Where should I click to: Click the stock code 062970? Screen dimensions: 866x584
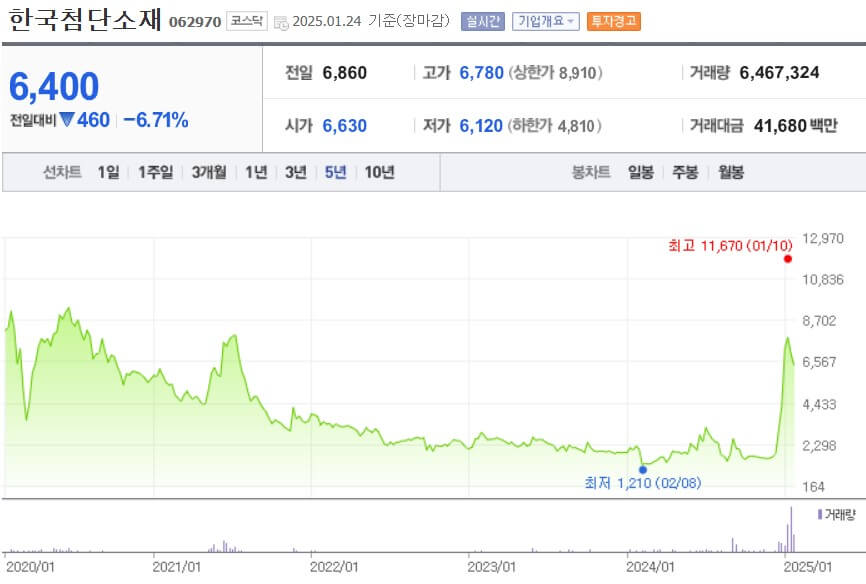(x=194, y=22)
